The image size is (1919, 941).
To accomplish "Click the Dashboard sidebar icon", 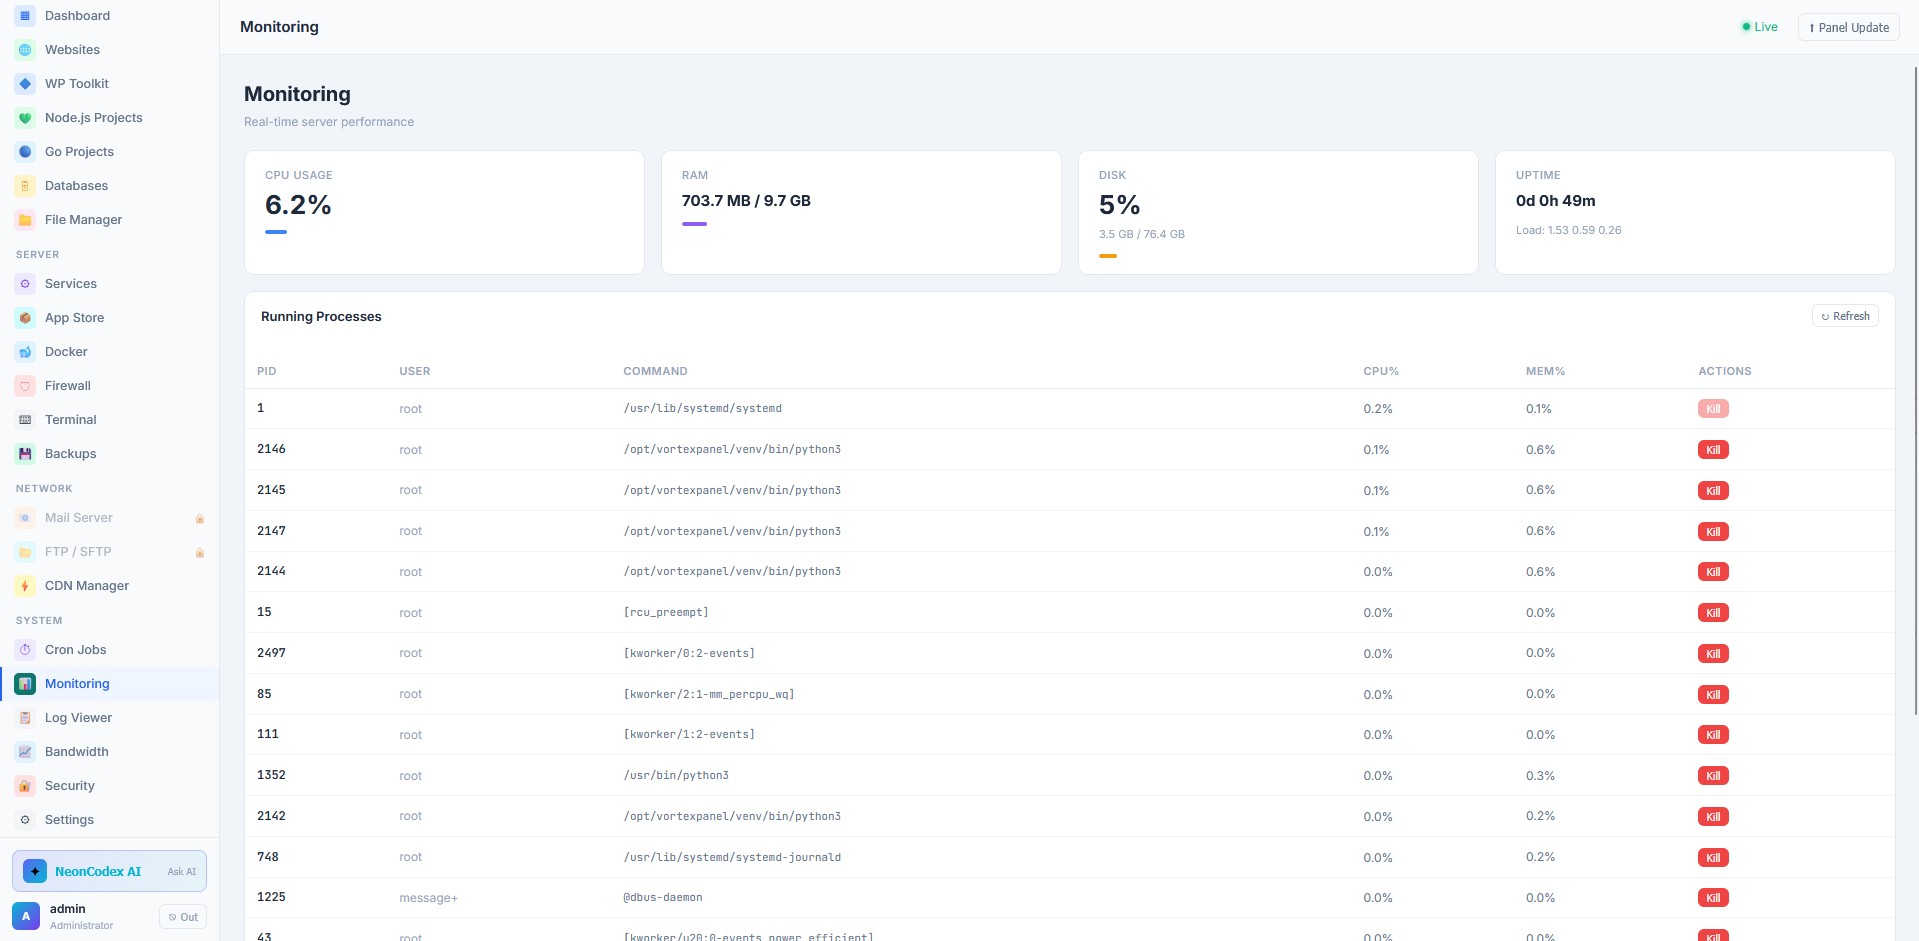I will click(x=25, y=16).
